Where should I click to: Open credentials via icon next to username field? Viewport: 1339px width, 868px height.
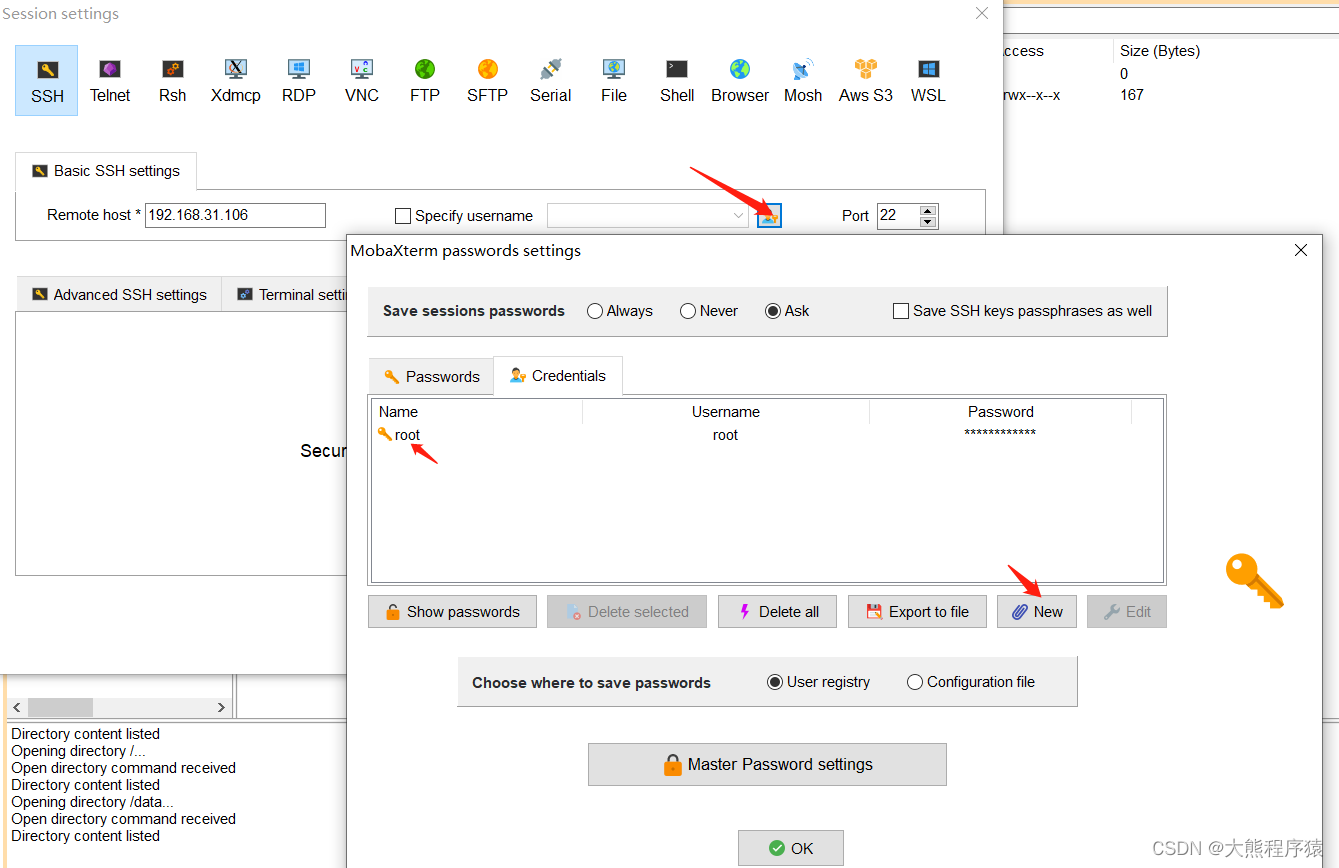click(769, 215)
